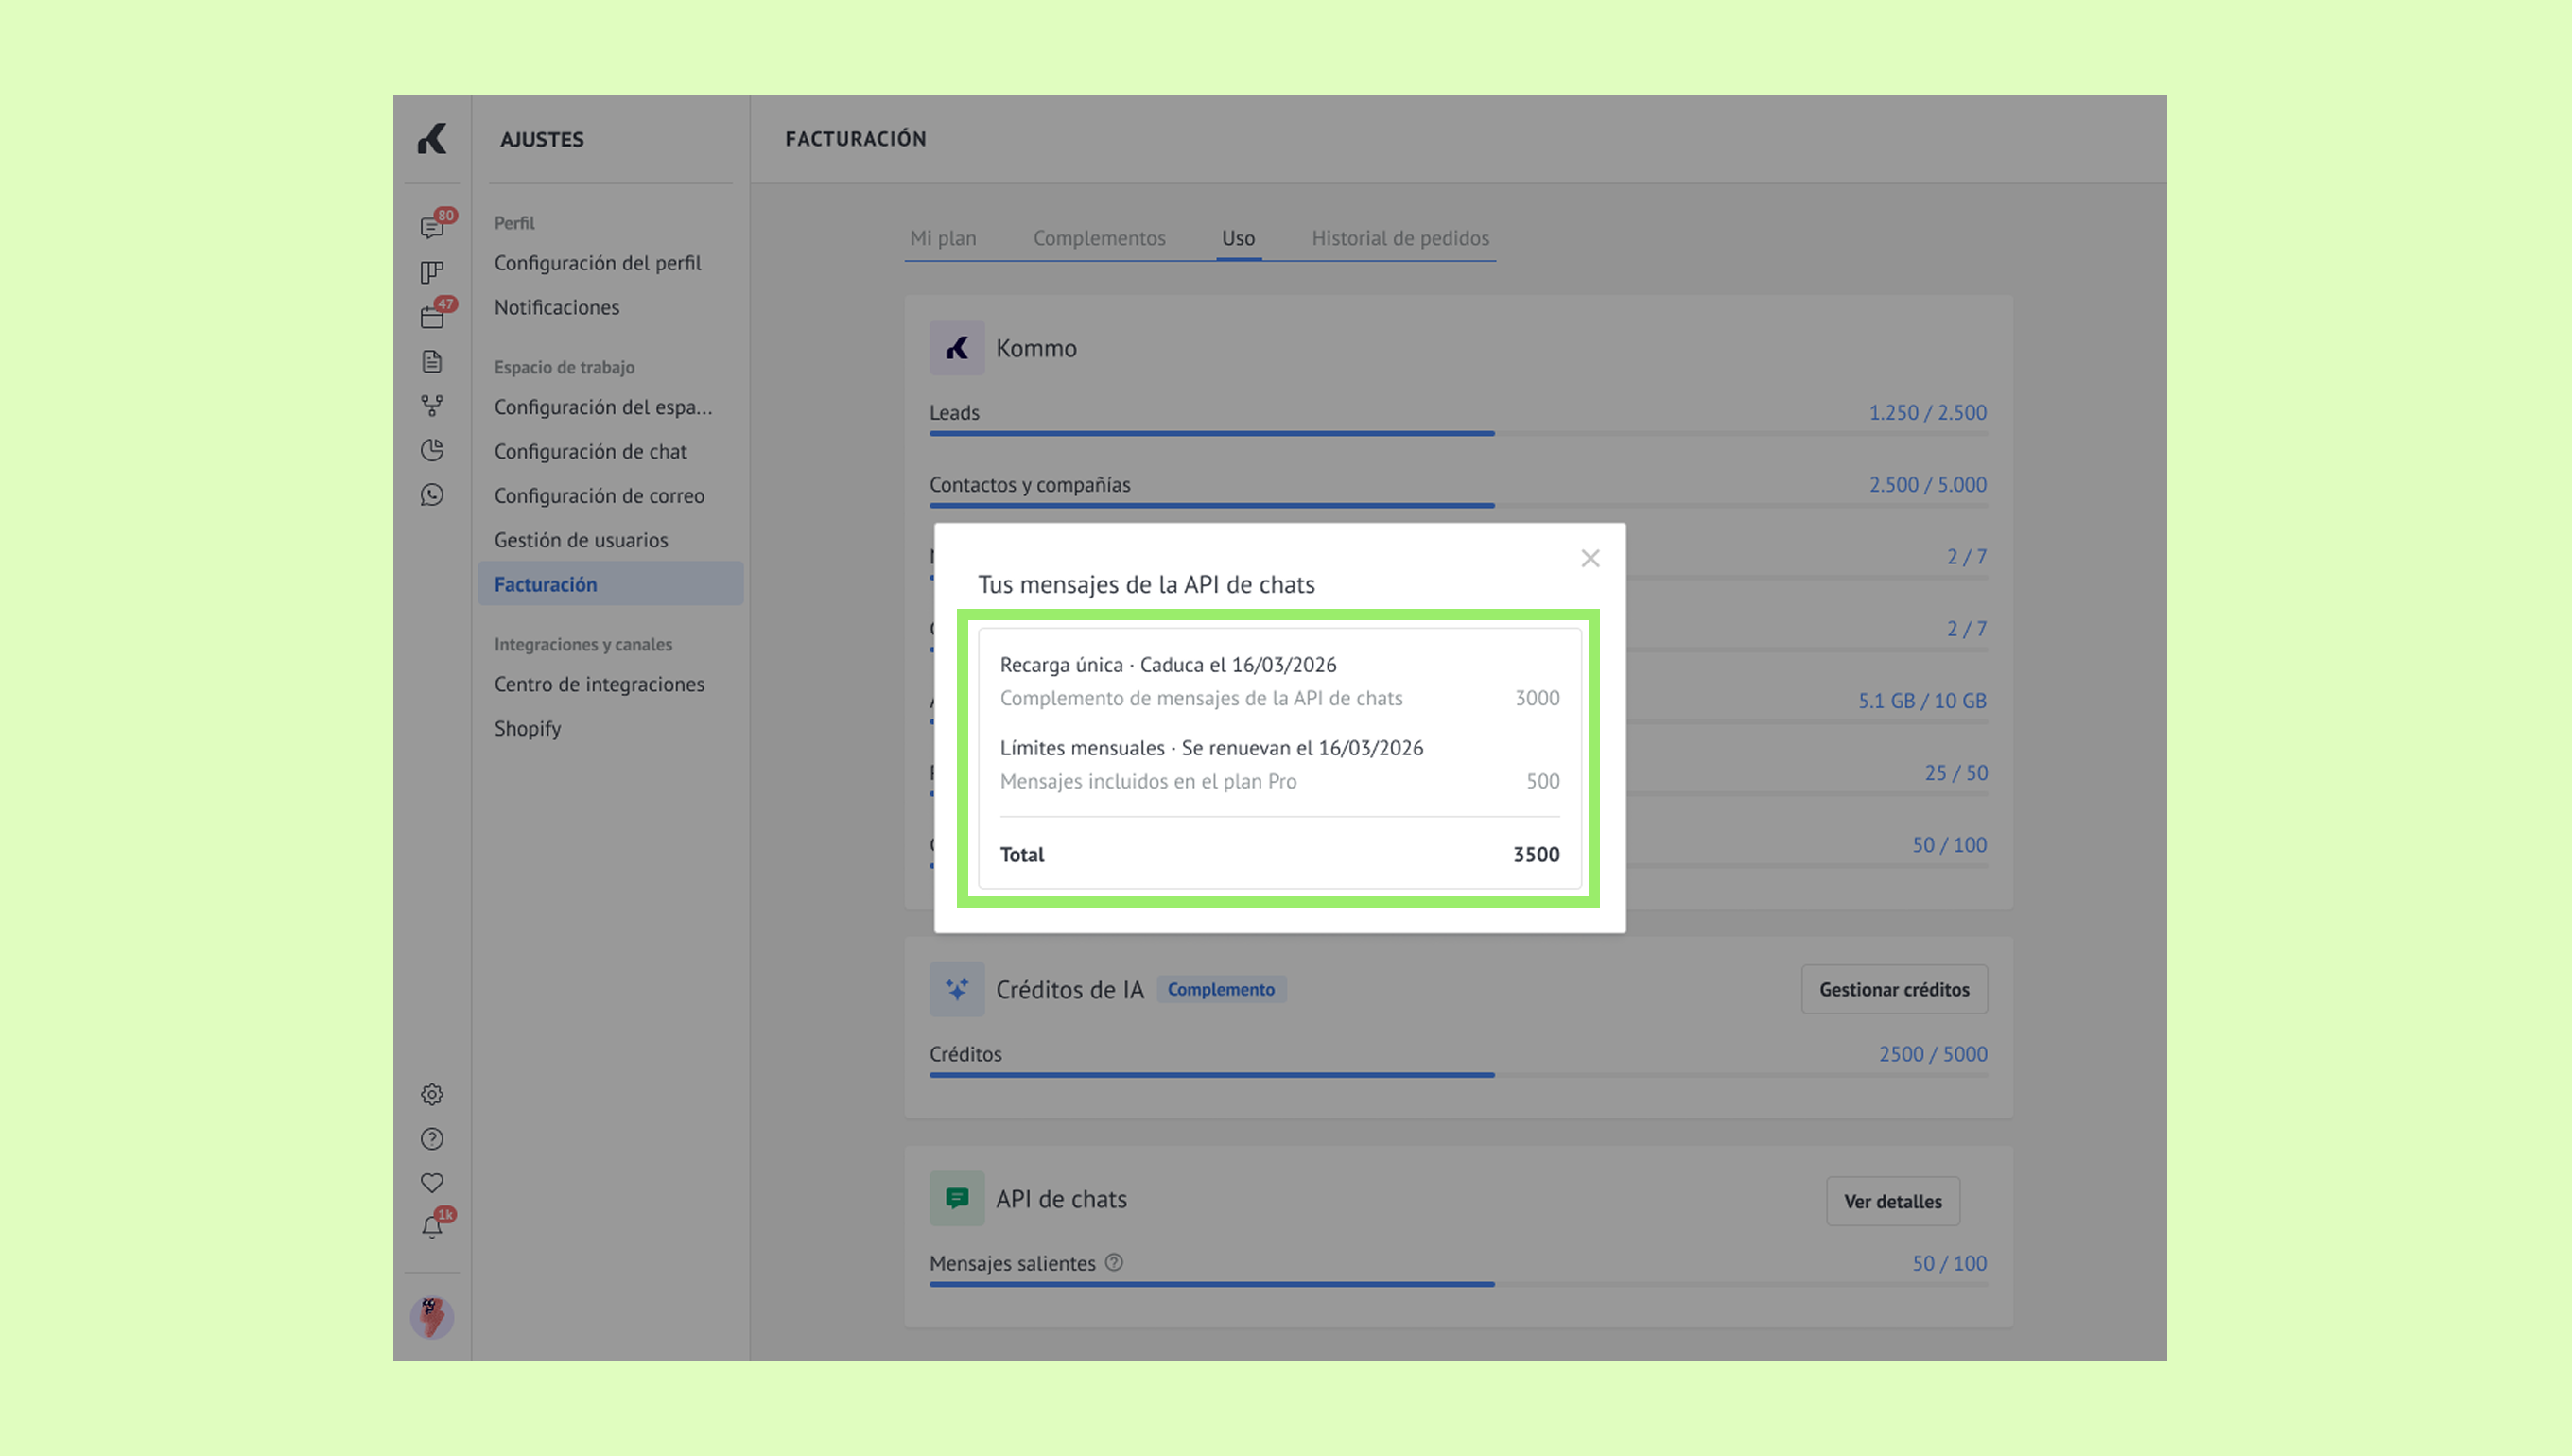Open Configuración del espacio de trabajo
This screenshot has width=2572, height=1456.
coord(603,407)
